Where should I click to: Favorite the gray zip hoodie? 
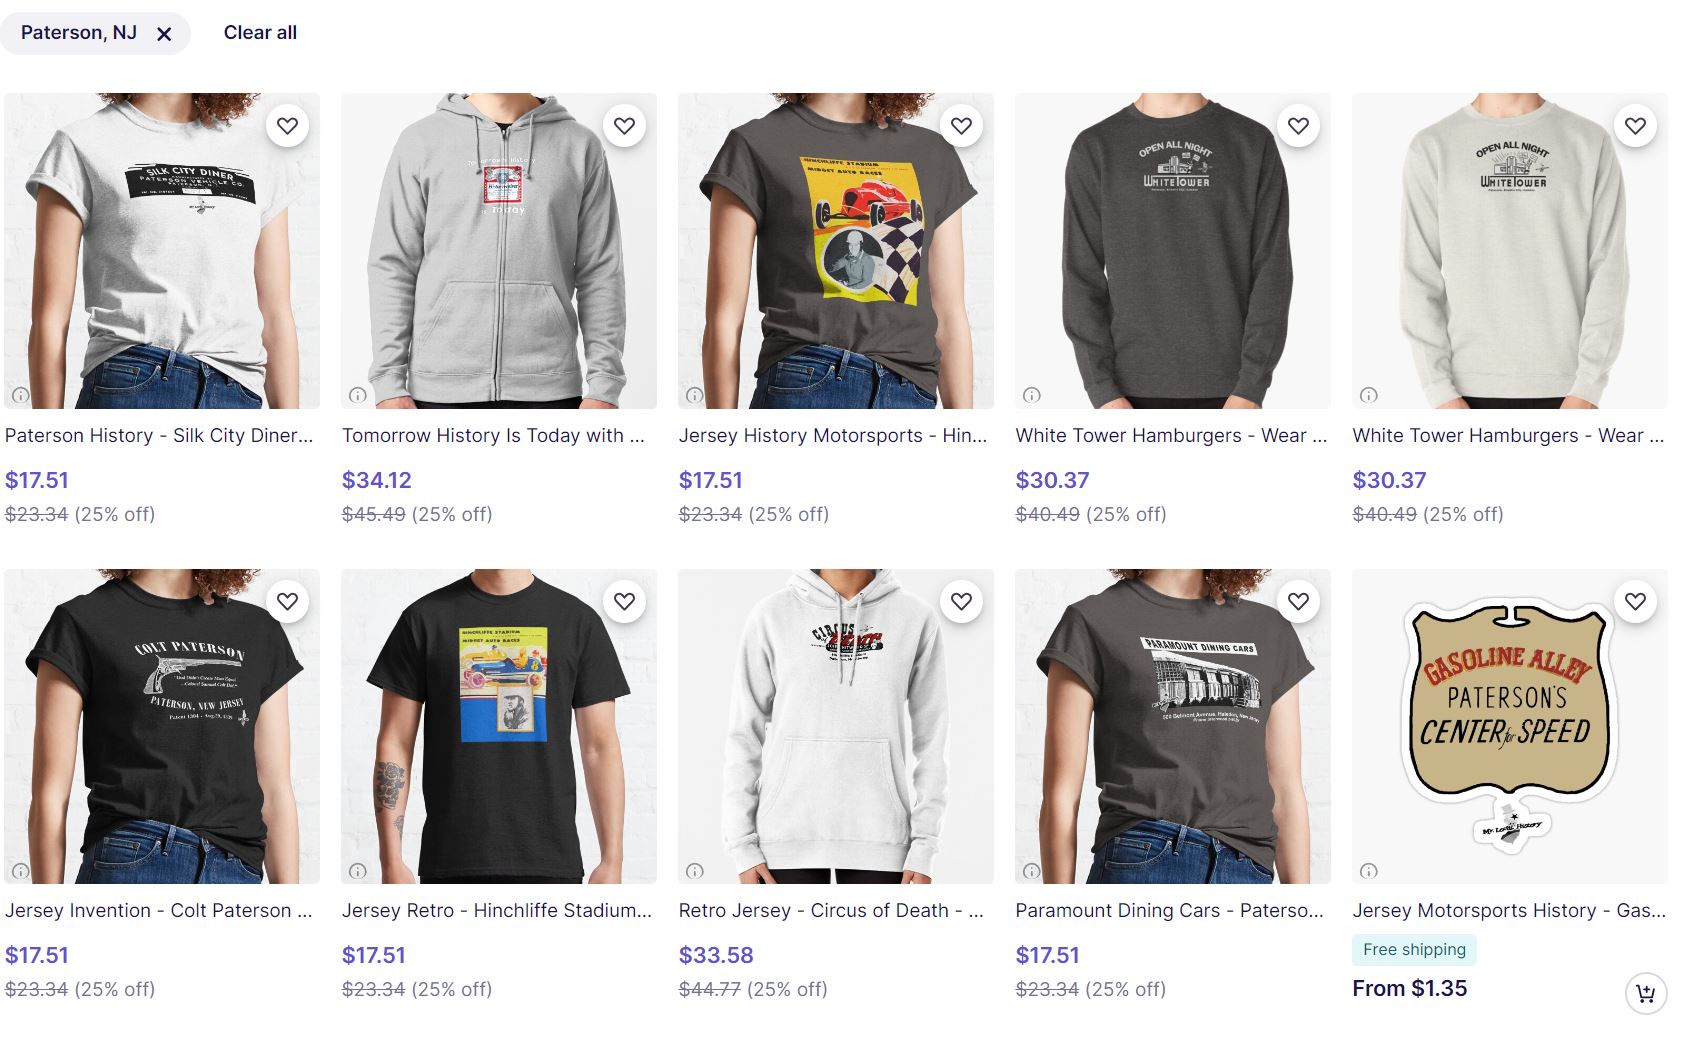[624, 126]
